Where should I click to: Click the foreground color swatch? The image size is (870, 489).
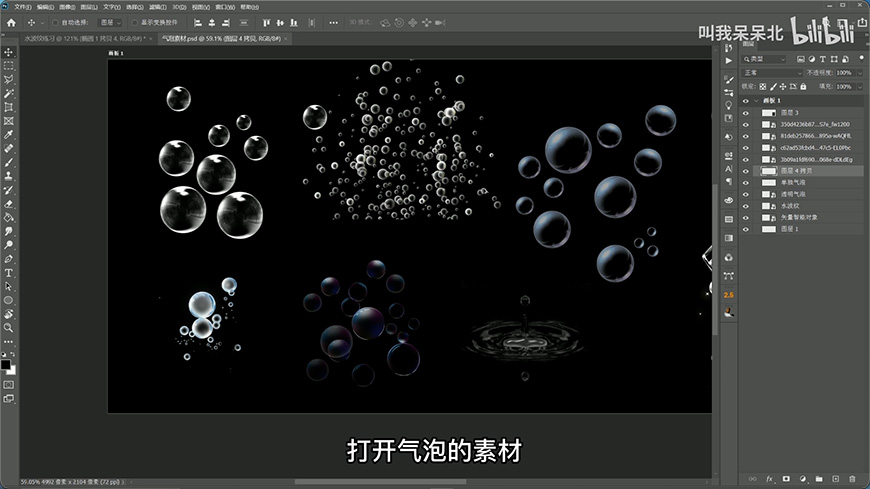tap(6, 365)
